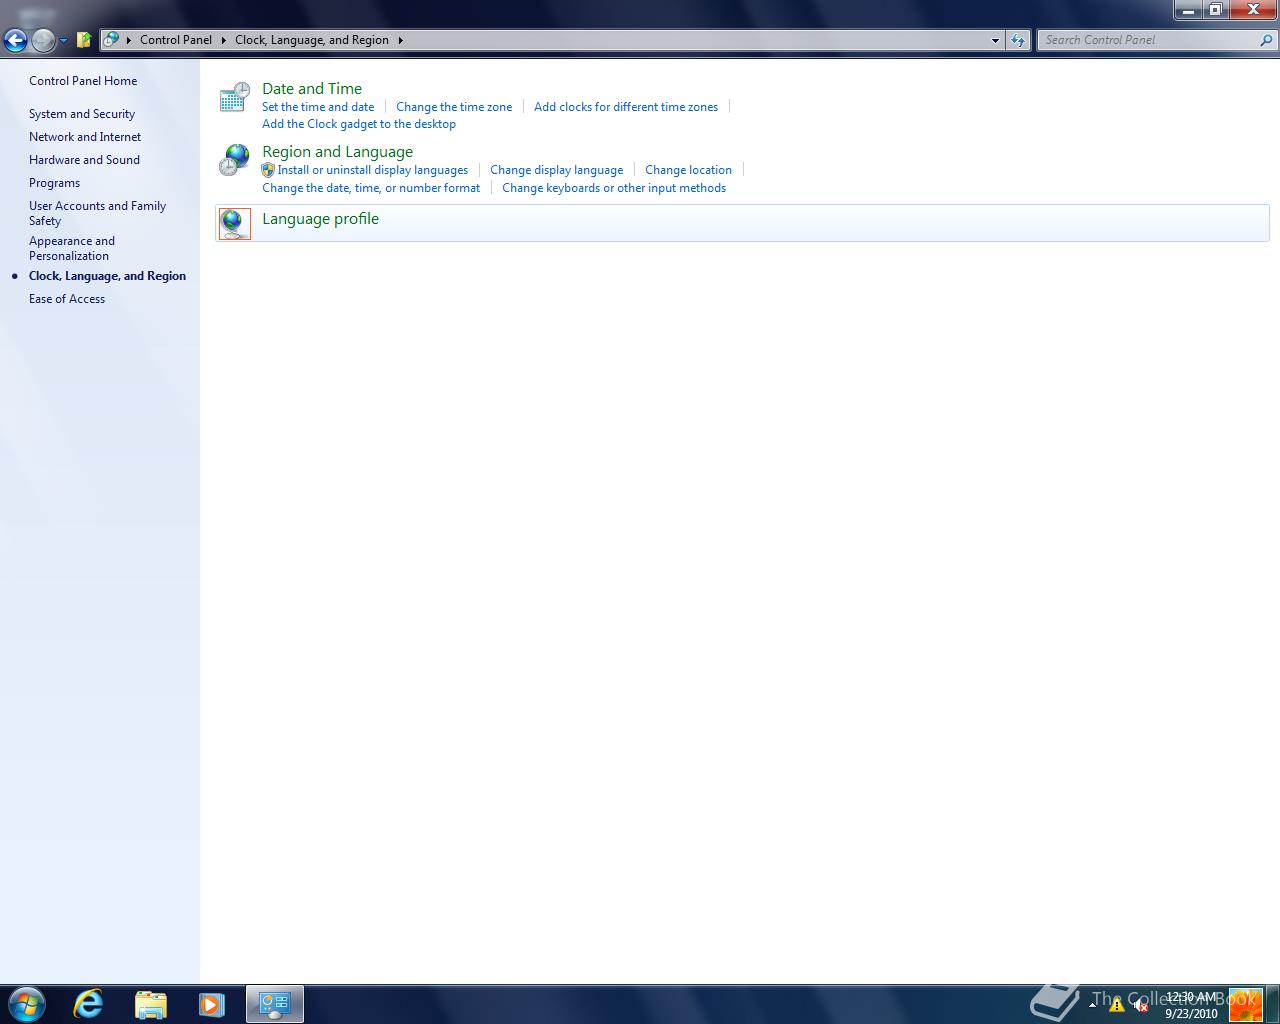
Task: Click the yellow warning tray icon
Action: [x=1117, y=1005]
